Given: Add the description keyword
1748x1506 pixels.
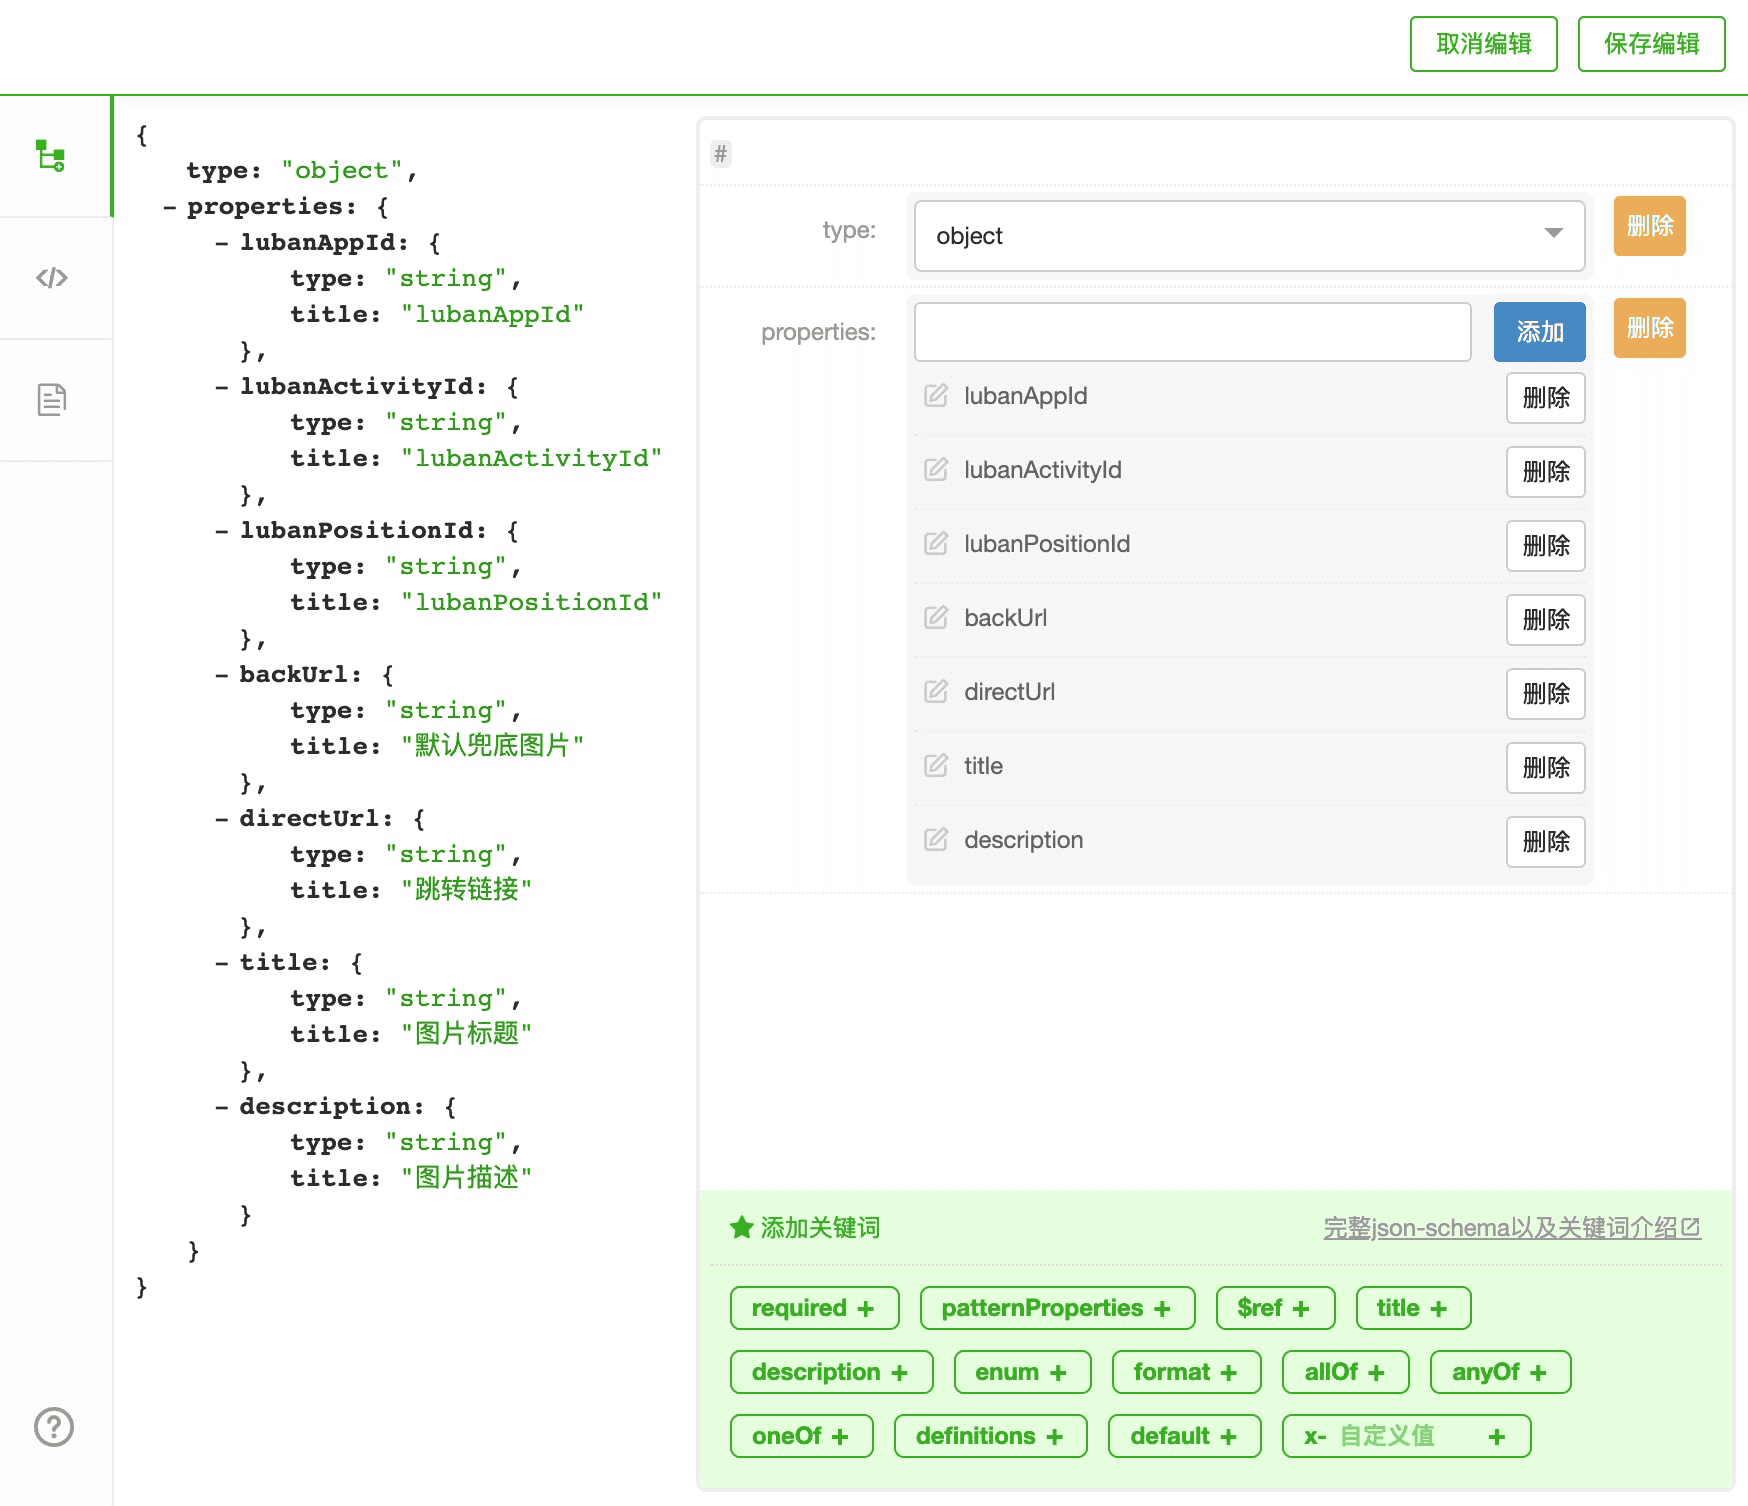Looking at the screenshot, I should (x=832, y=1372).
